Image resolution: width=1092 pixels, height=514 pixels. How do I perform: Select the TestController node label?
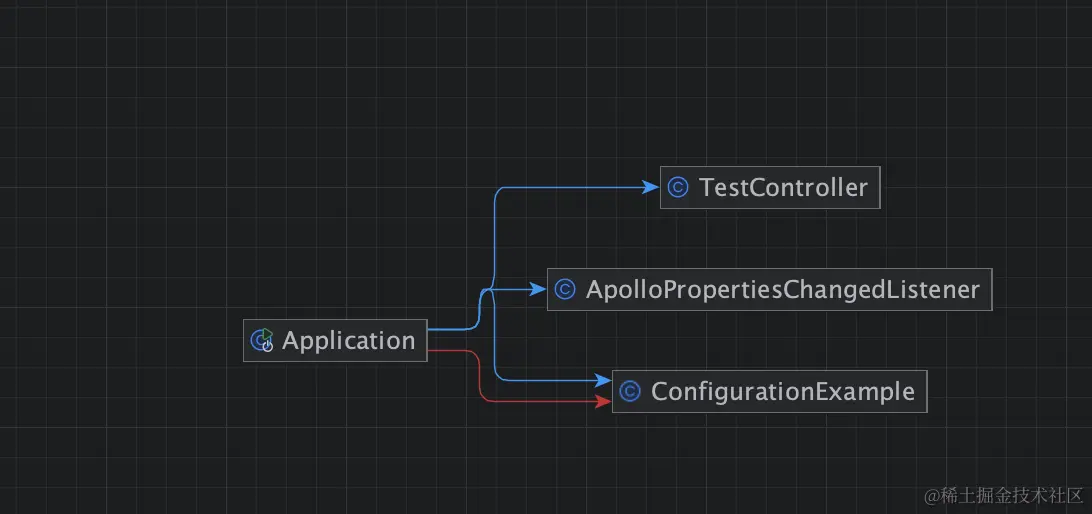point(783,187)
